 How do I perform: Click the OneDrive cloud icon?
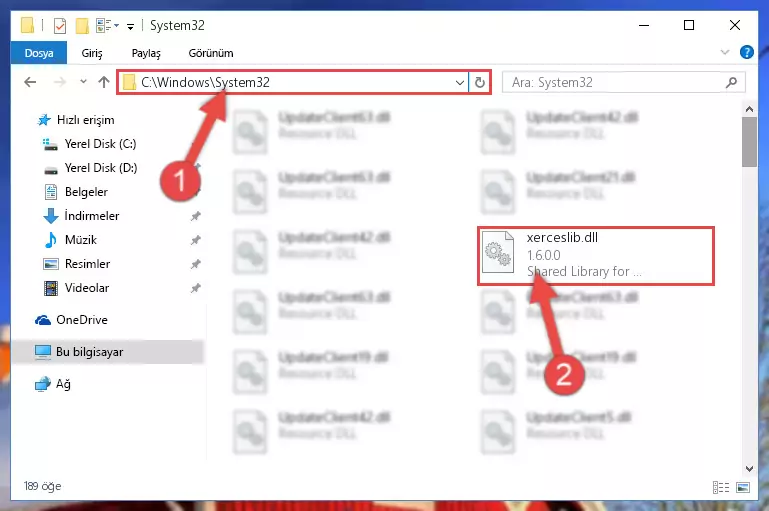tap(43, 320)
